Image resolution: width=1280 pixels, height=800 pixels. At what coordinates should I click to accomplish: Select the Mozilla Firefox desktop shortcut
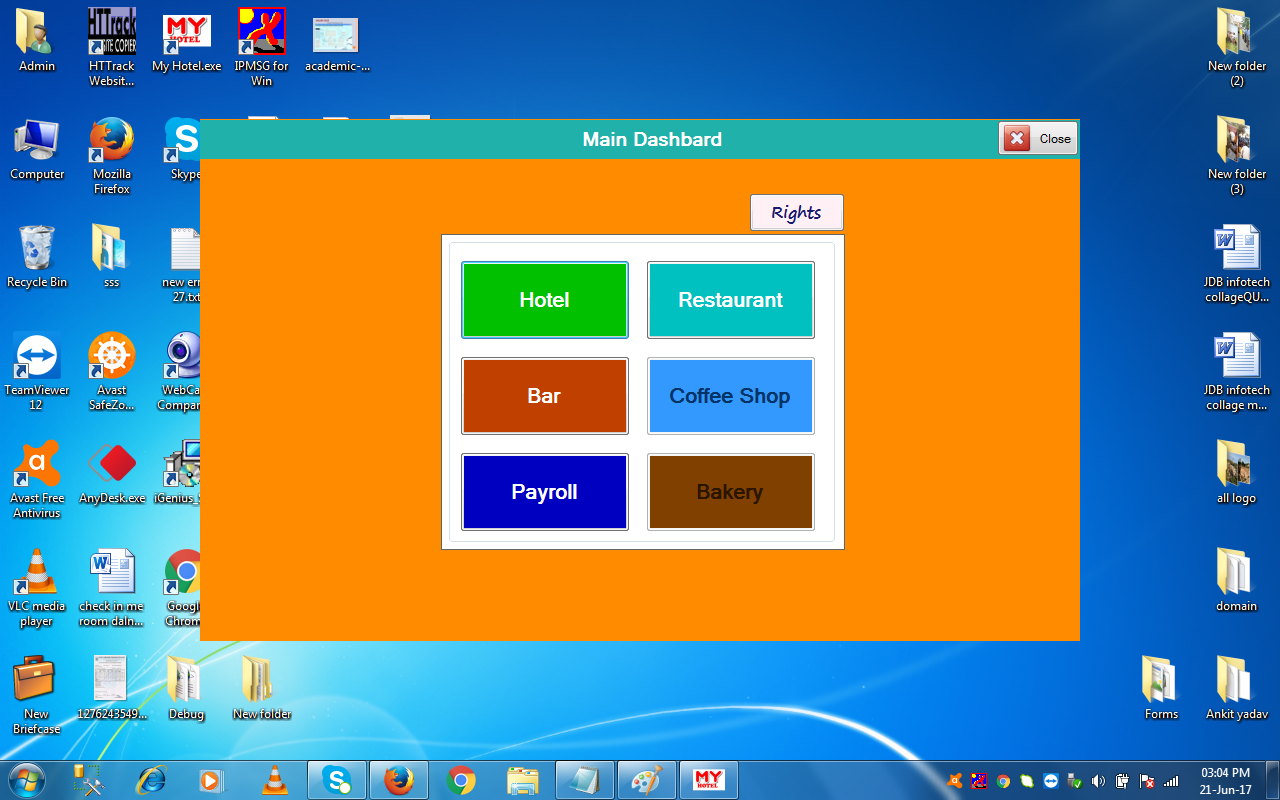[112, 156]
